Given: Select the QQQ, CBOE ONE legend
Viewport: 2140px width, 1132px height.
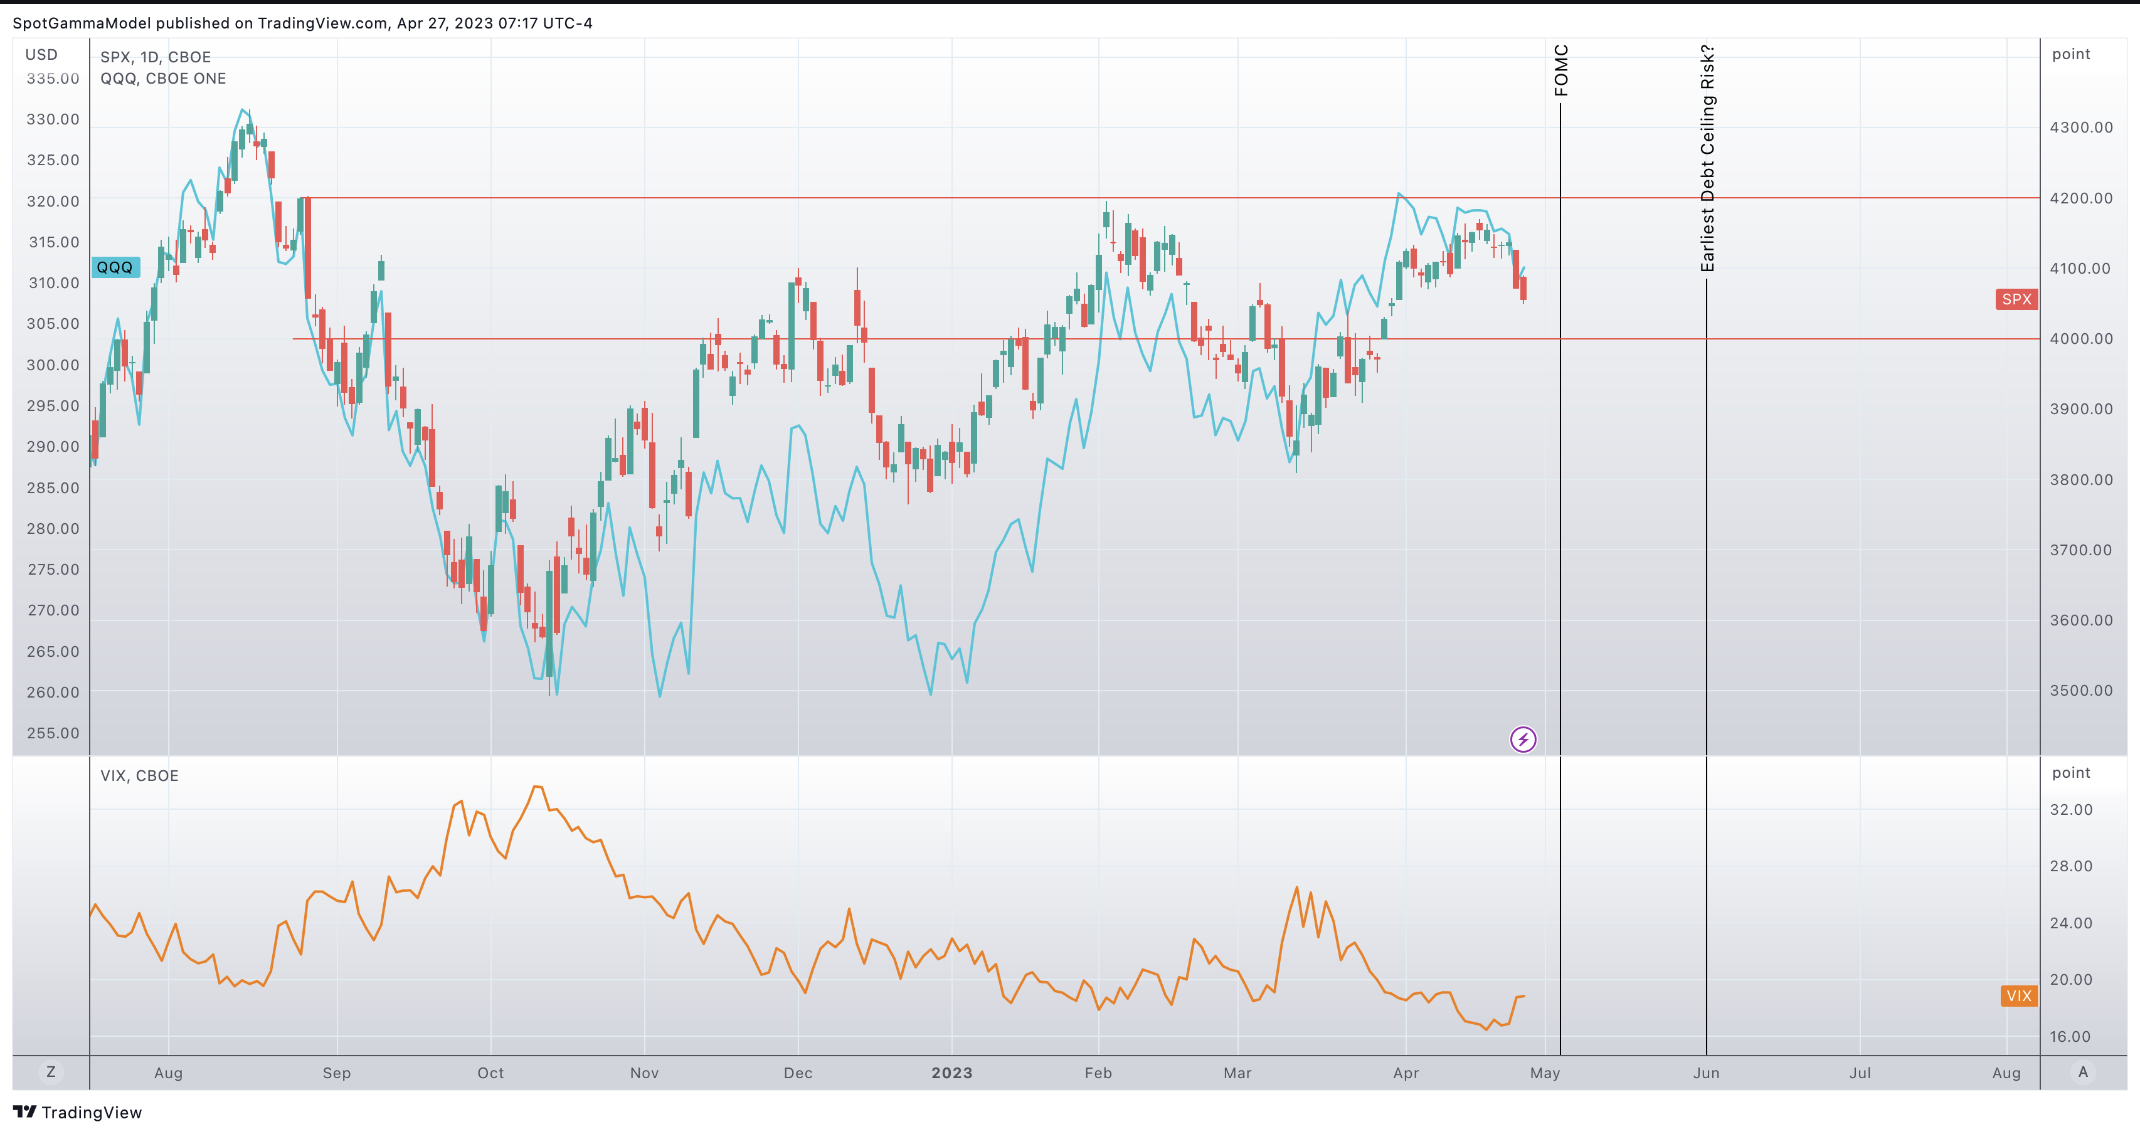Looking at the screenshot, I should tap(163, 79).
